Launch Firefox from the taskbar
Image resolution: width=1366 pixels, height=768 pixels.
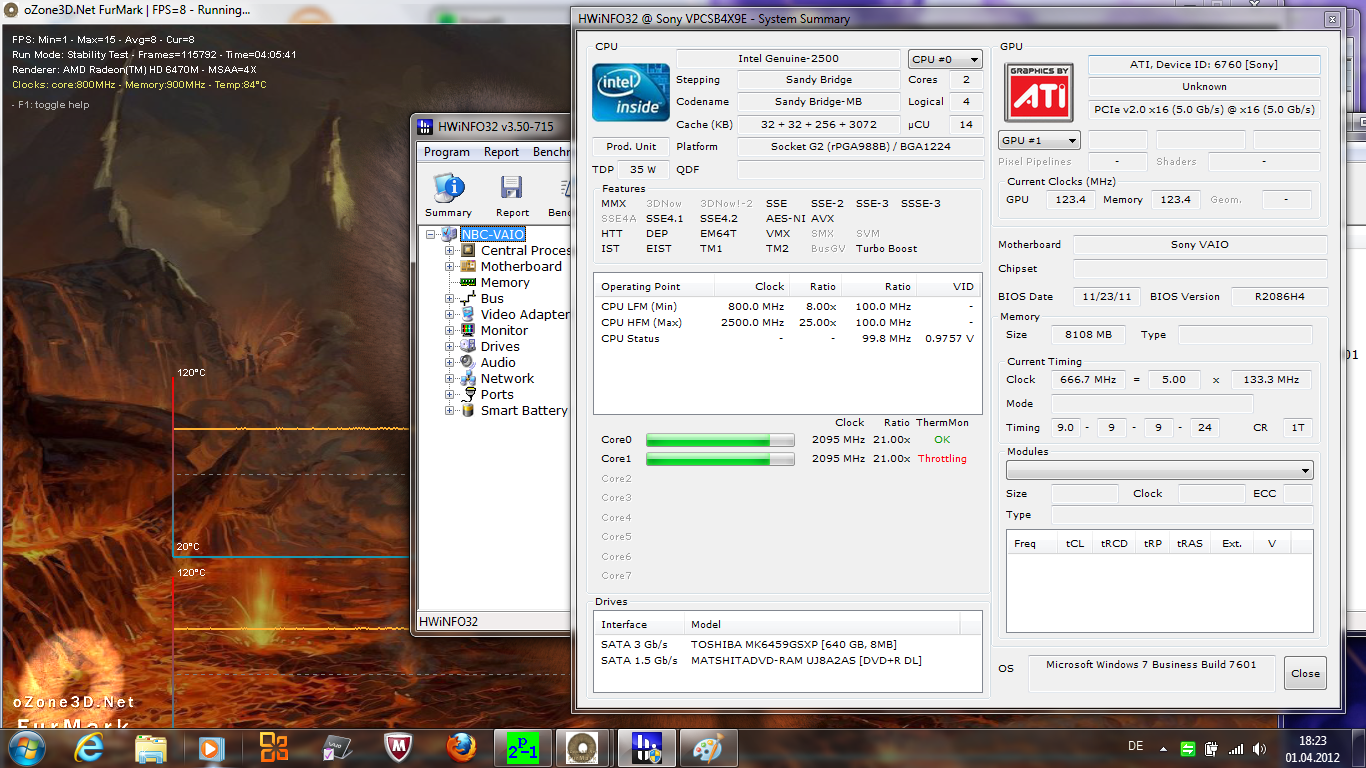point(461,747)
